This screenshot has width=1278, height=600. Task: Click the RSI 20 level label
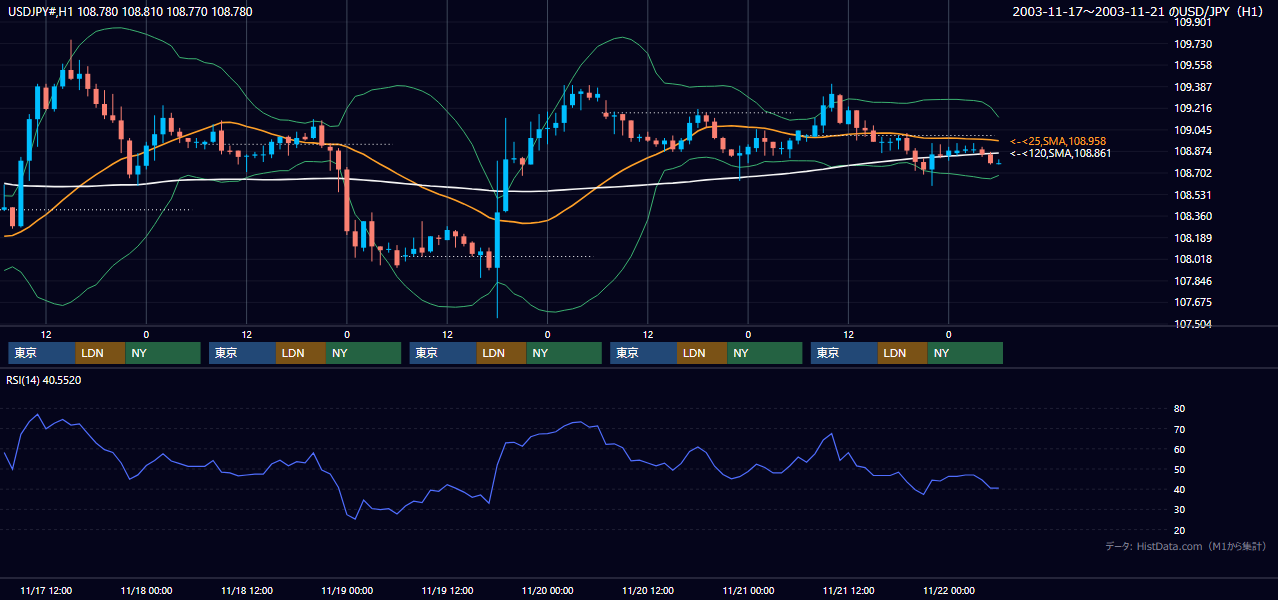pyautogui.click(x=1180, y=530)
